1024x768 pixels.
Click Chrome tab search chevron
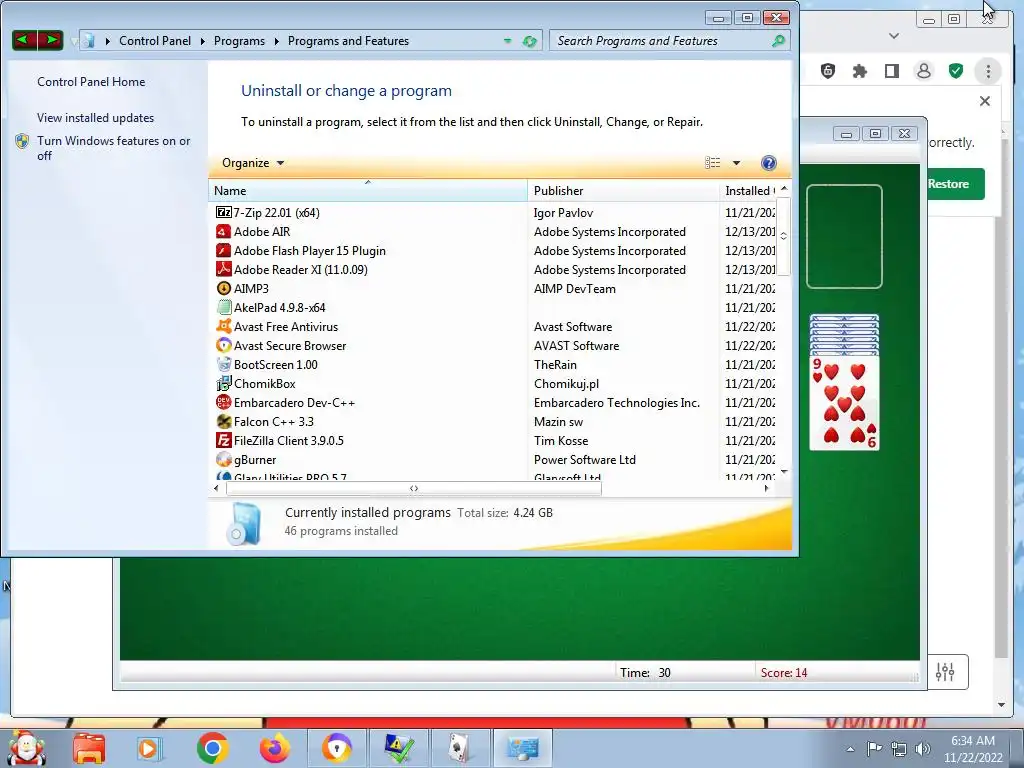pos(894,36)
